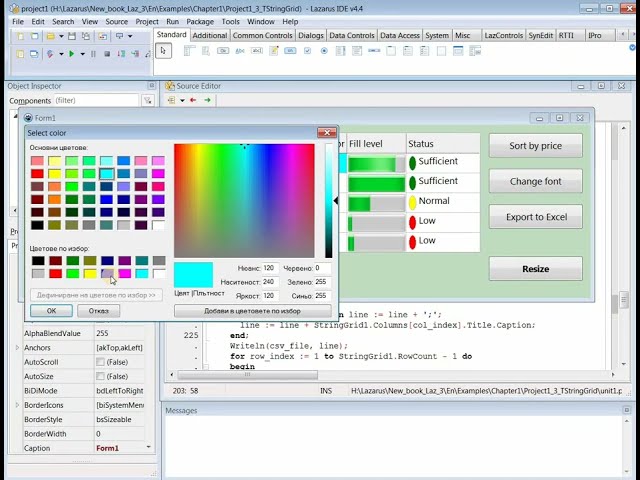Viewport: 640px width, 480px height.
Task: Click the Stop debugging square icon
Action: point(107,53)
